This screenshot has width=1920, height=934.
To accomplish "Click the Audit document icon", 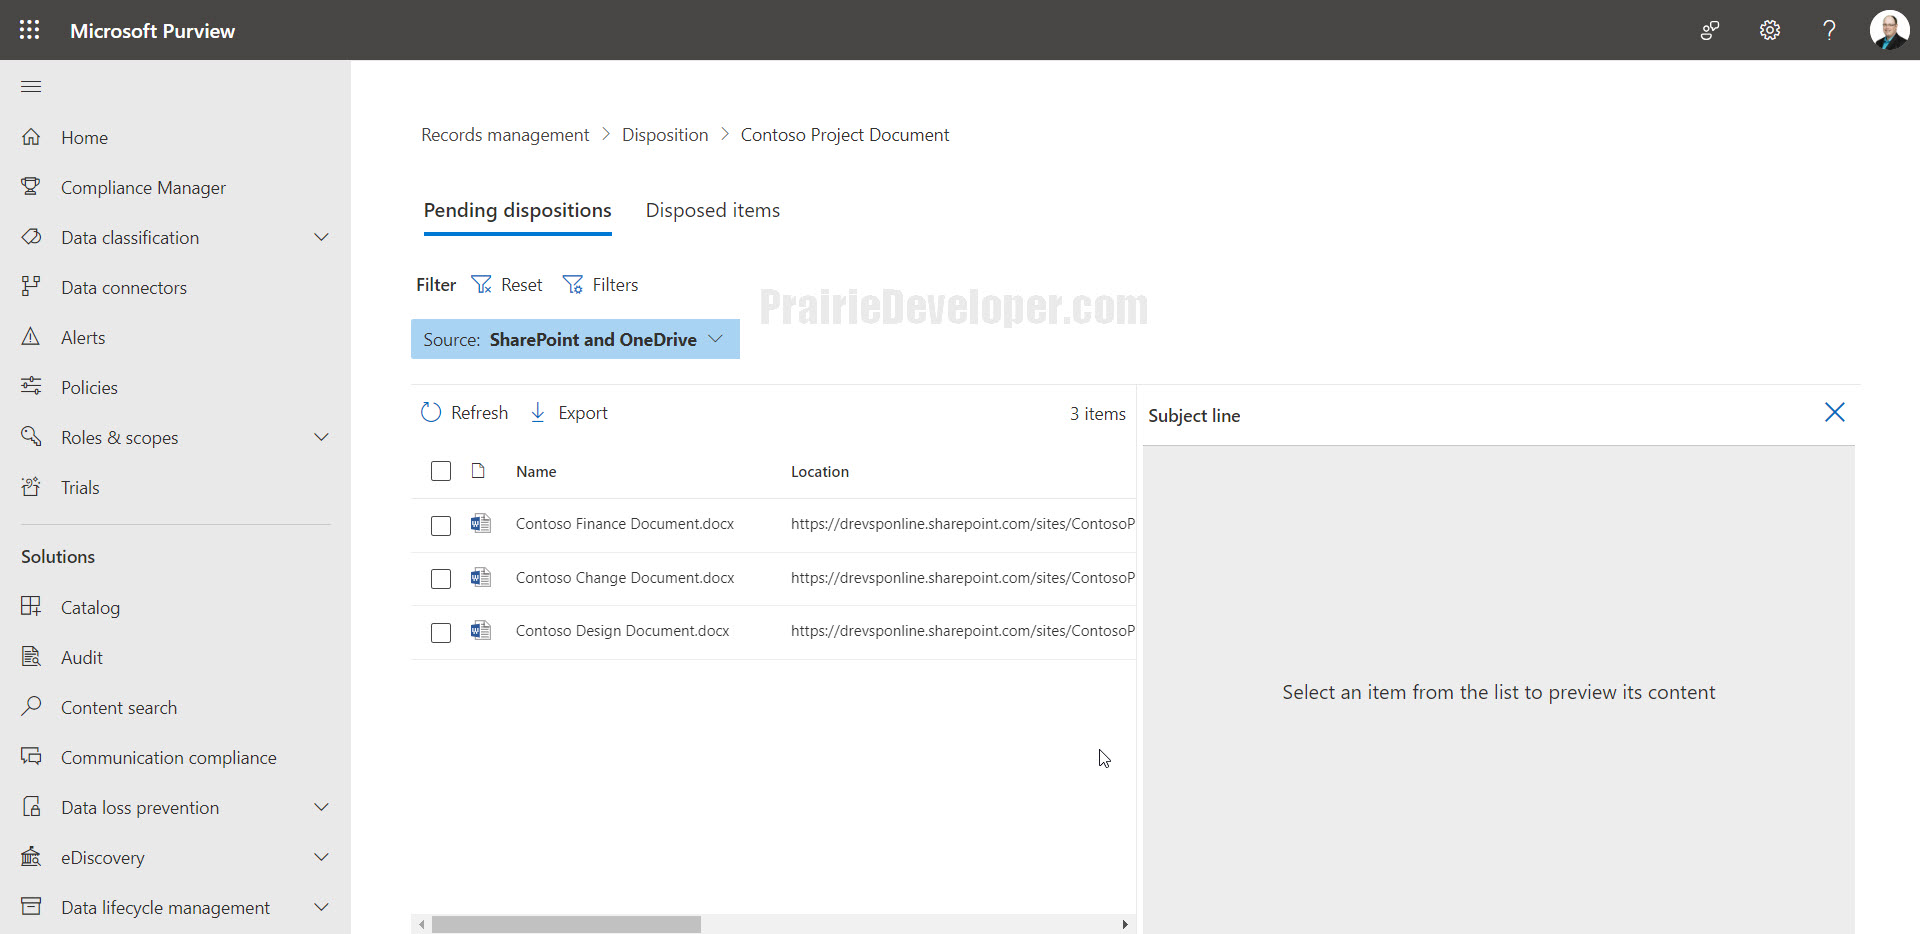I will 31,657.
